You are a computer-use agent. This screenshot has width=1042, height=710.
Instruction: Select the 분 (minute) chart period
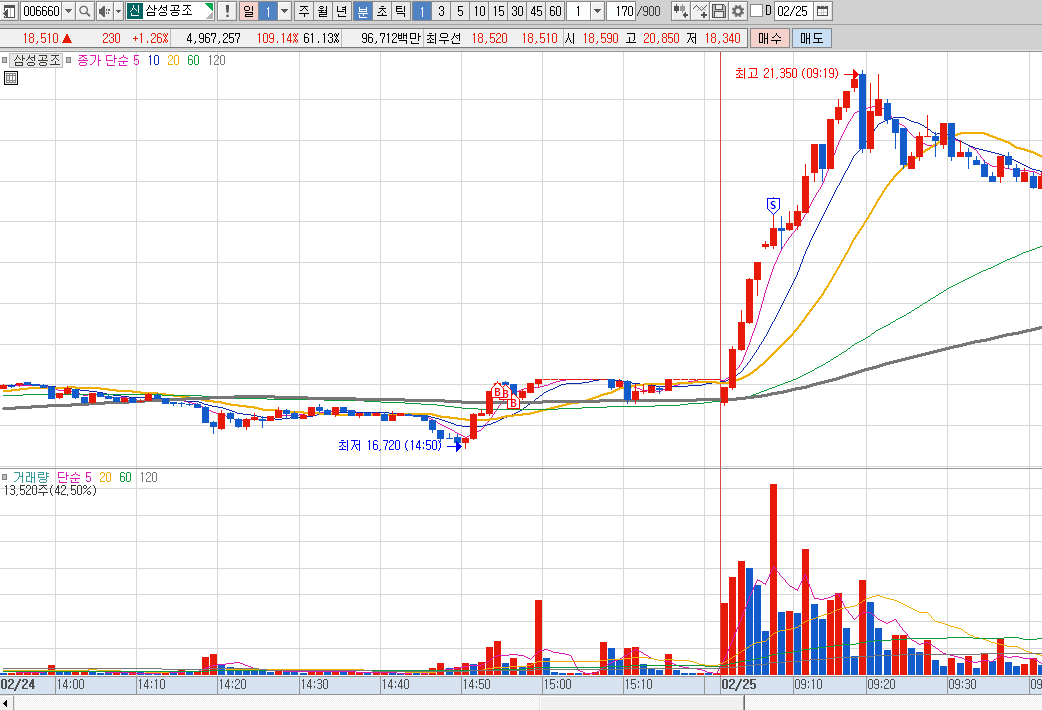363,11
